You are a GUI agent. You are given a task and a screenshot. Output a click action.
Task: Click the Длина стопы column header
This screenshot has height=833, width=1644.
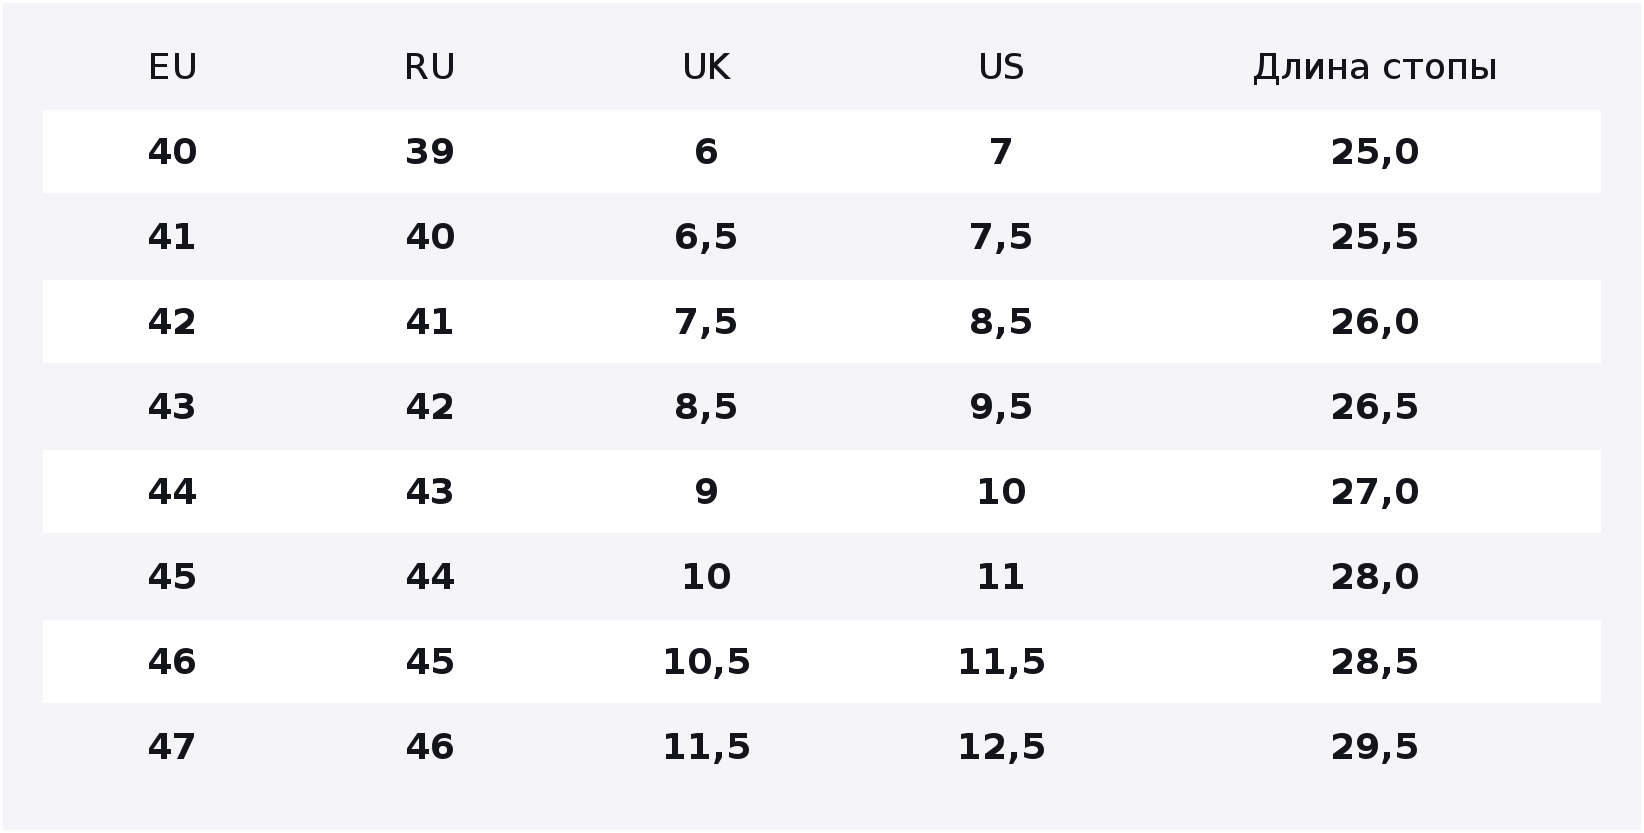[x=1375, y=67]
